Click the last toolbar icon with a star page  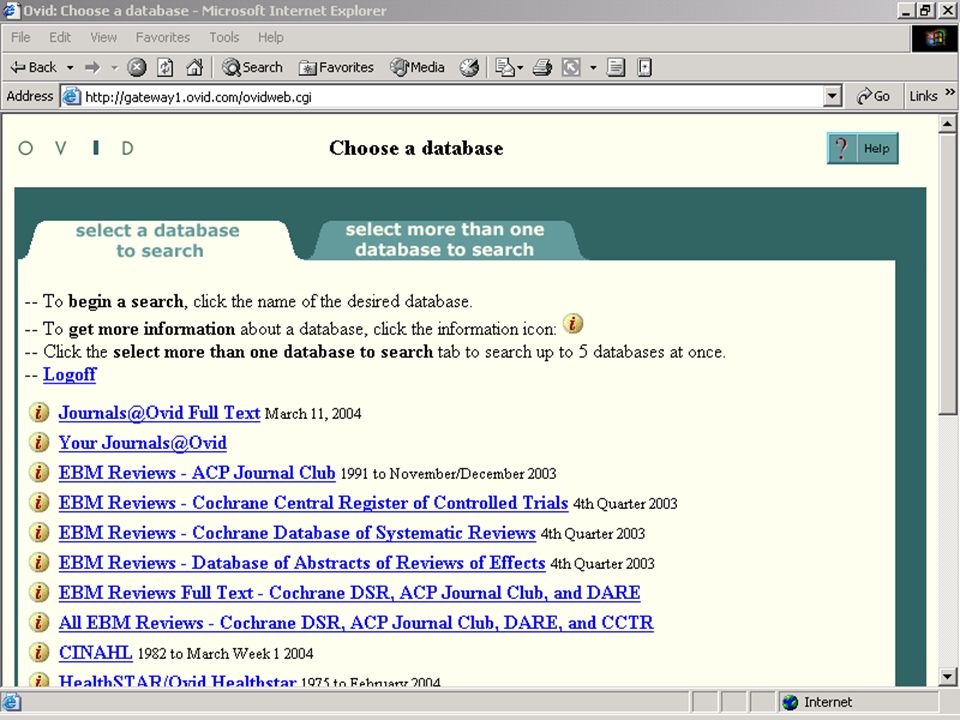(644, 67)
